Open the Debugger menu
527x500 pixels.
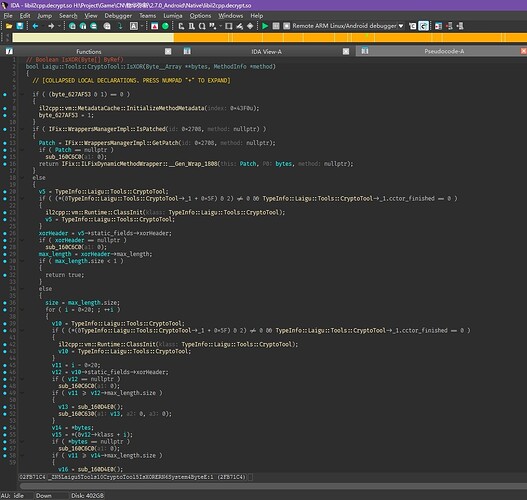[118, 15]
